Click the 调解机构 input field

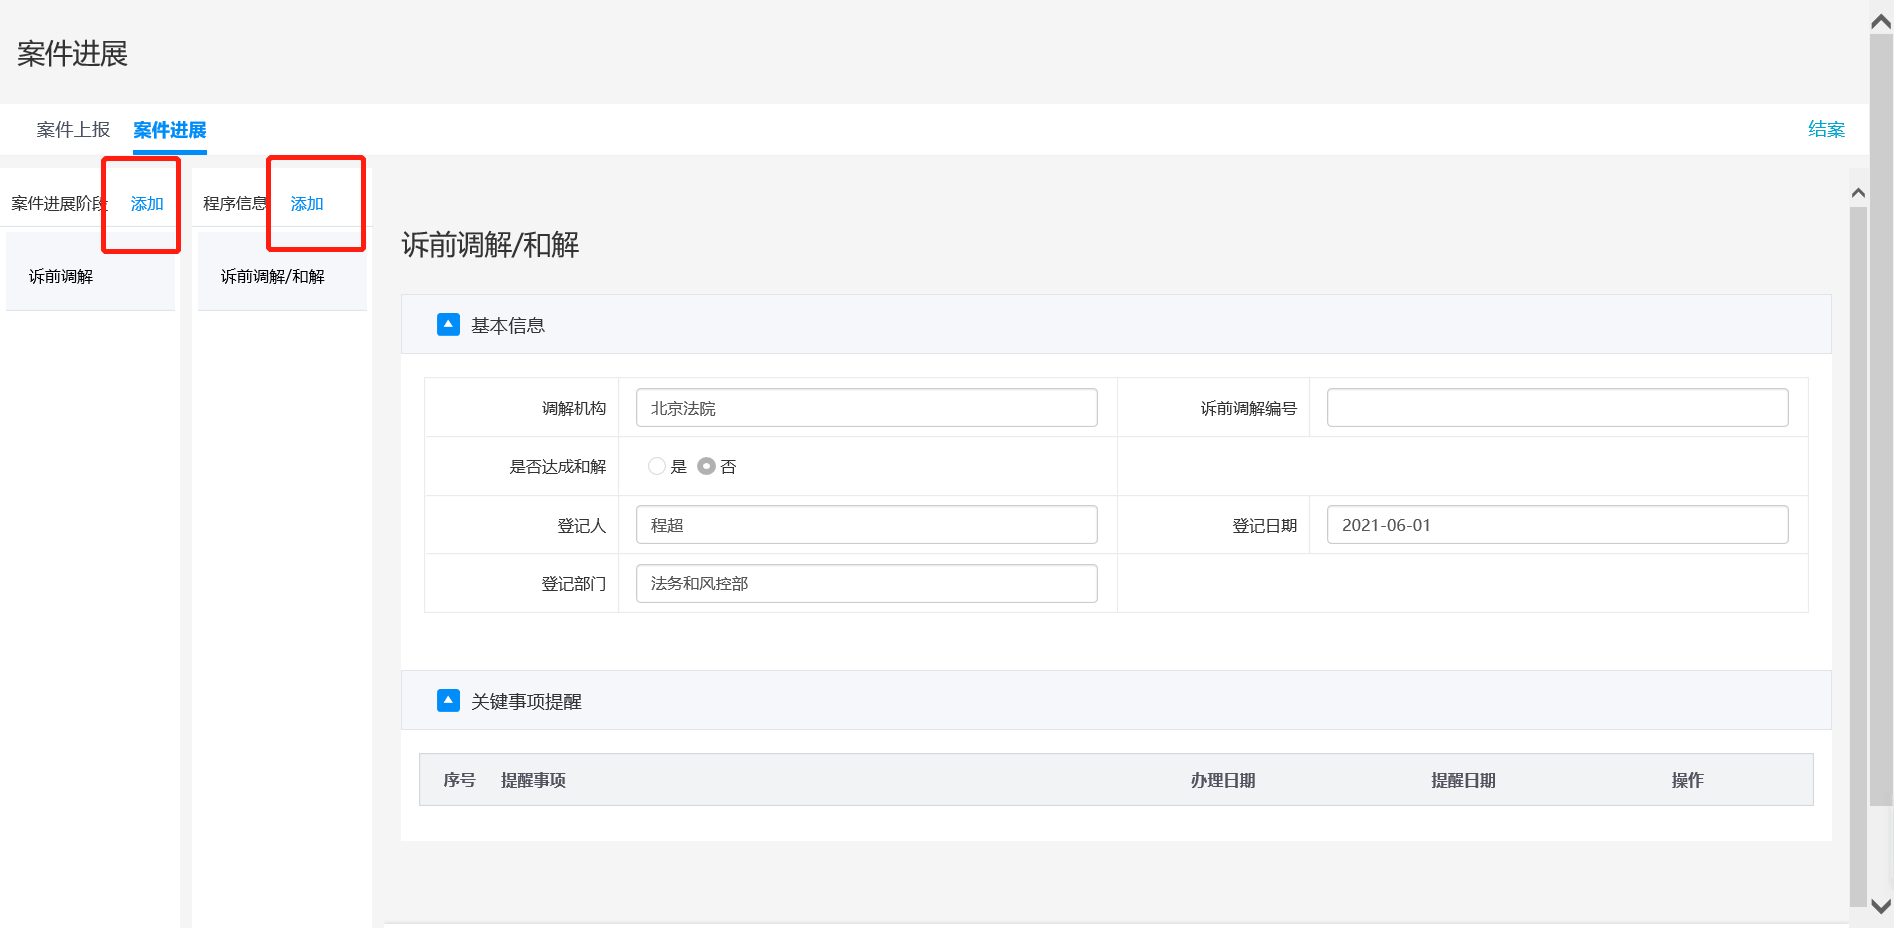point(866,408)
